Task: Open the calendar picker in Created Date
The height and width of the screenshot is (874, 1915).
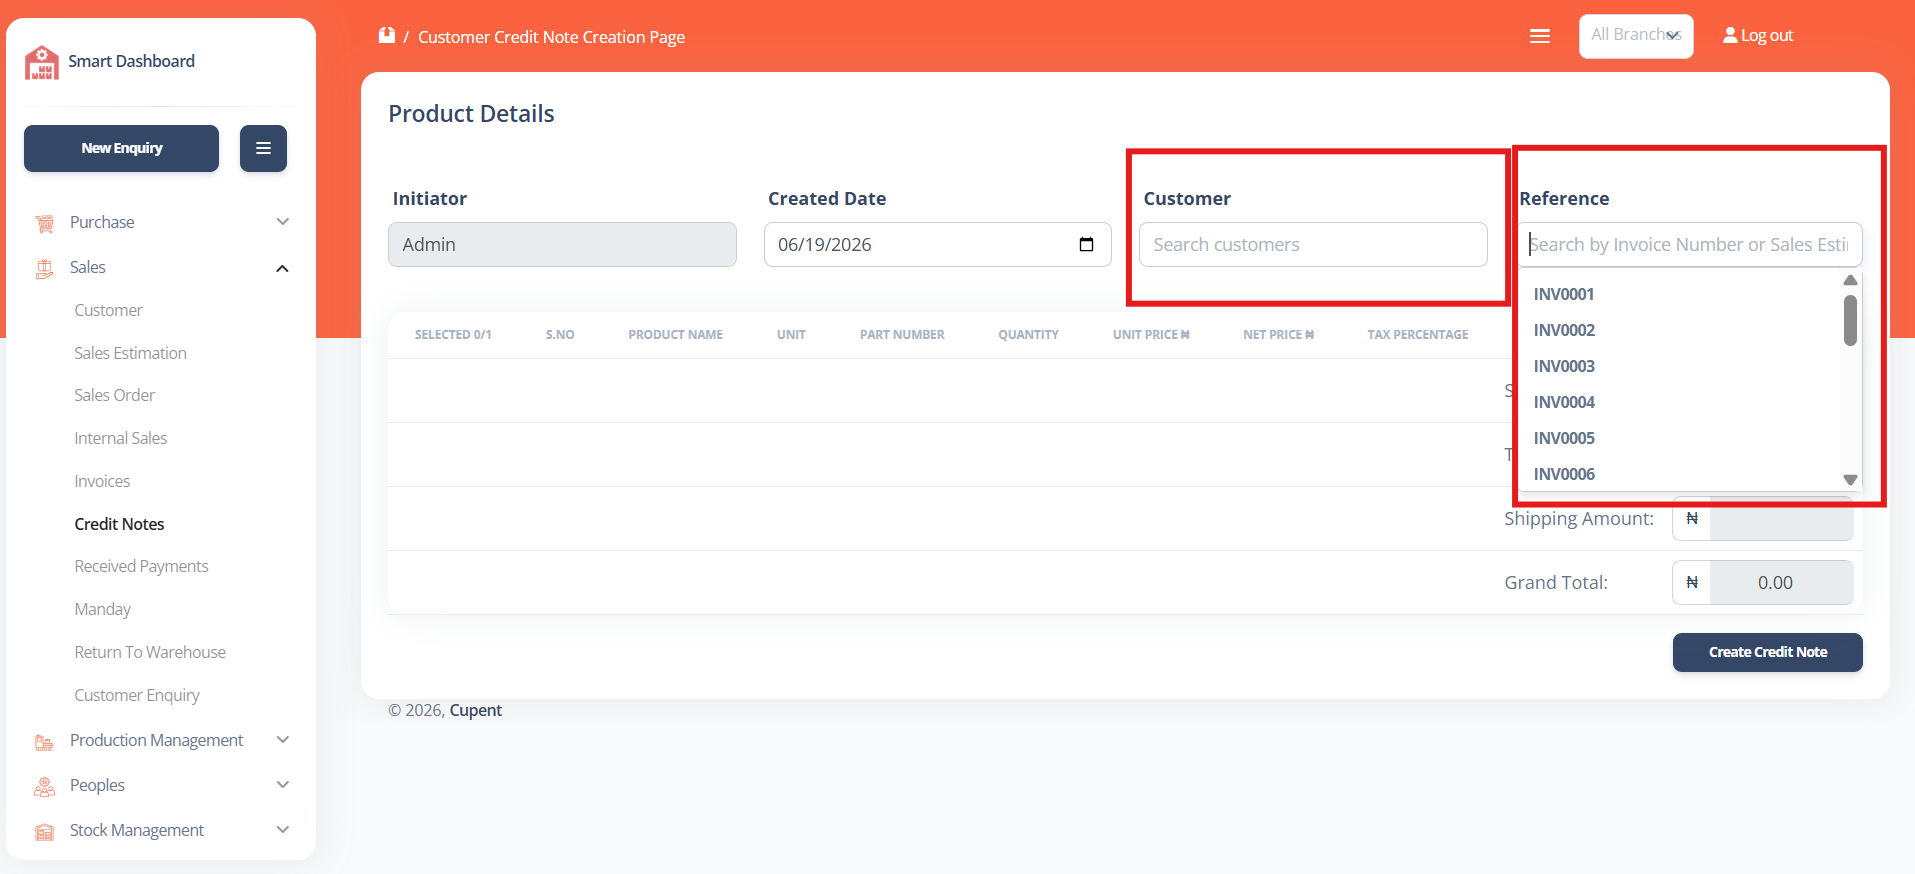Action: coord(1086,244)
